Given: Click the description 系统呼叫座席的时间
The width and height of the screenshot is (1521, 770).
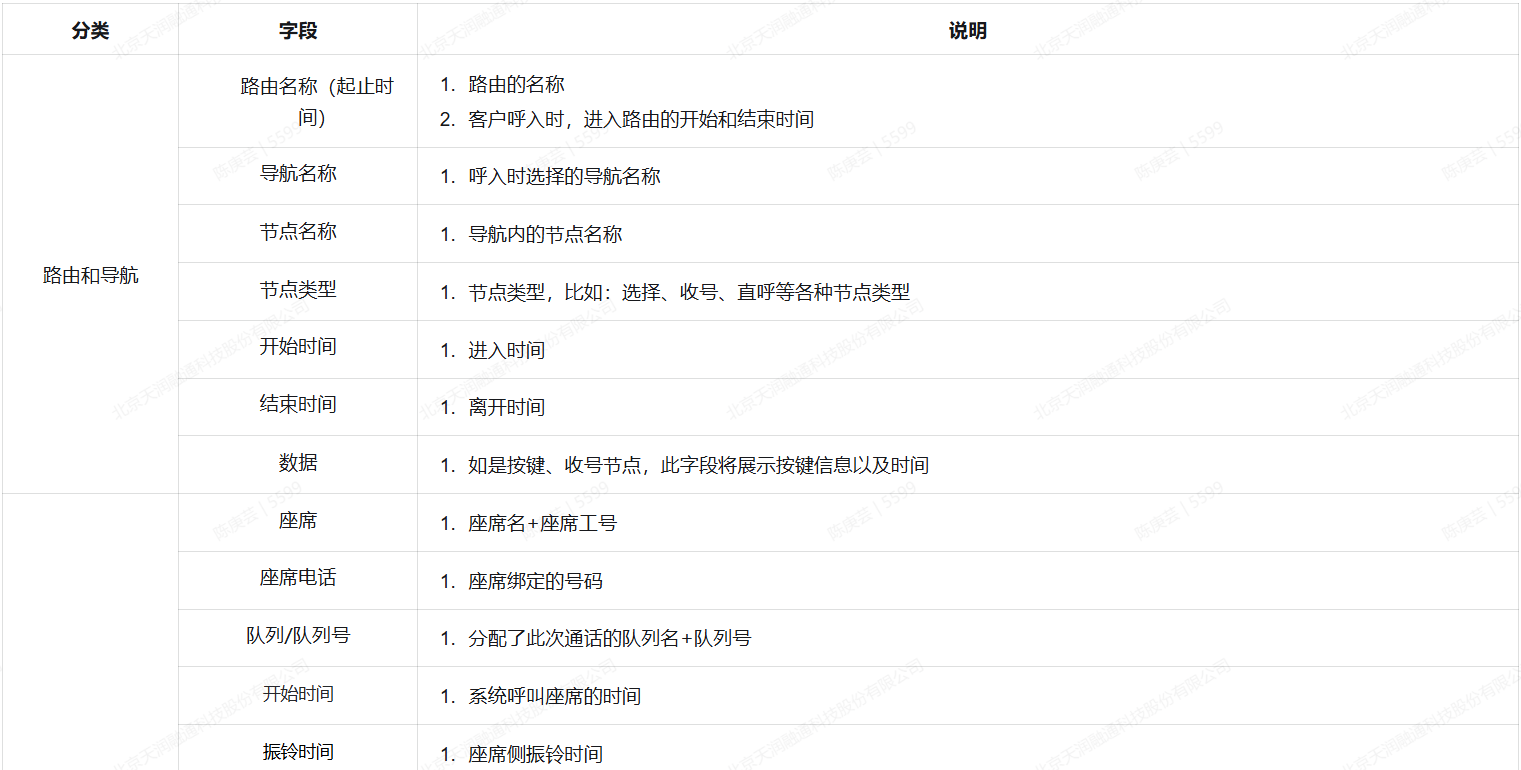Looking at the screenshot, I should point(554,696).
